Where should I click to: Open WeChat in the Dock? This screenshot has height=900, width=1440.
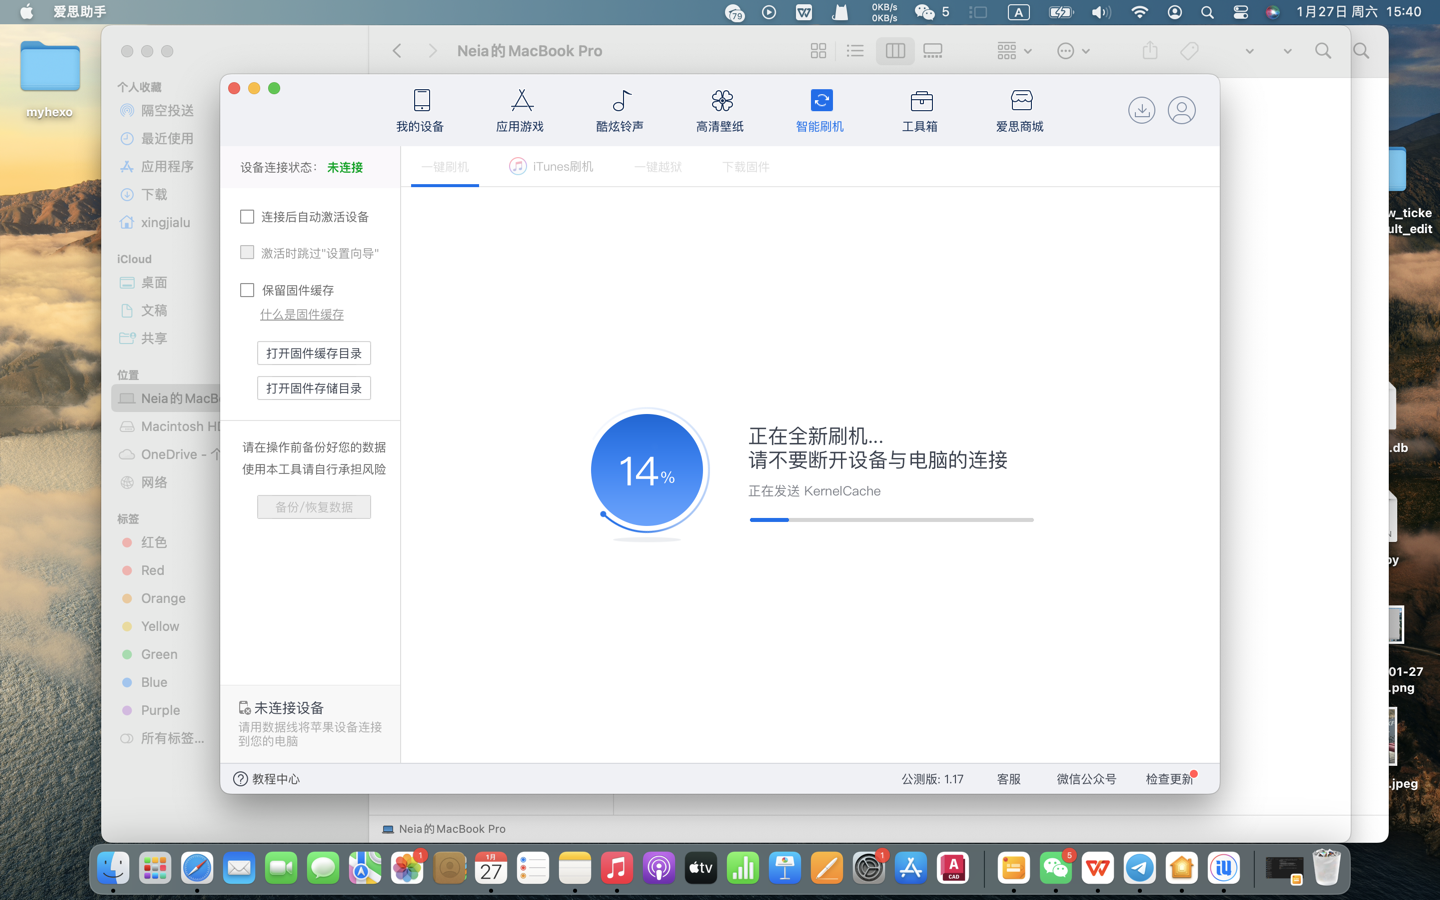tap(1056, 868)
